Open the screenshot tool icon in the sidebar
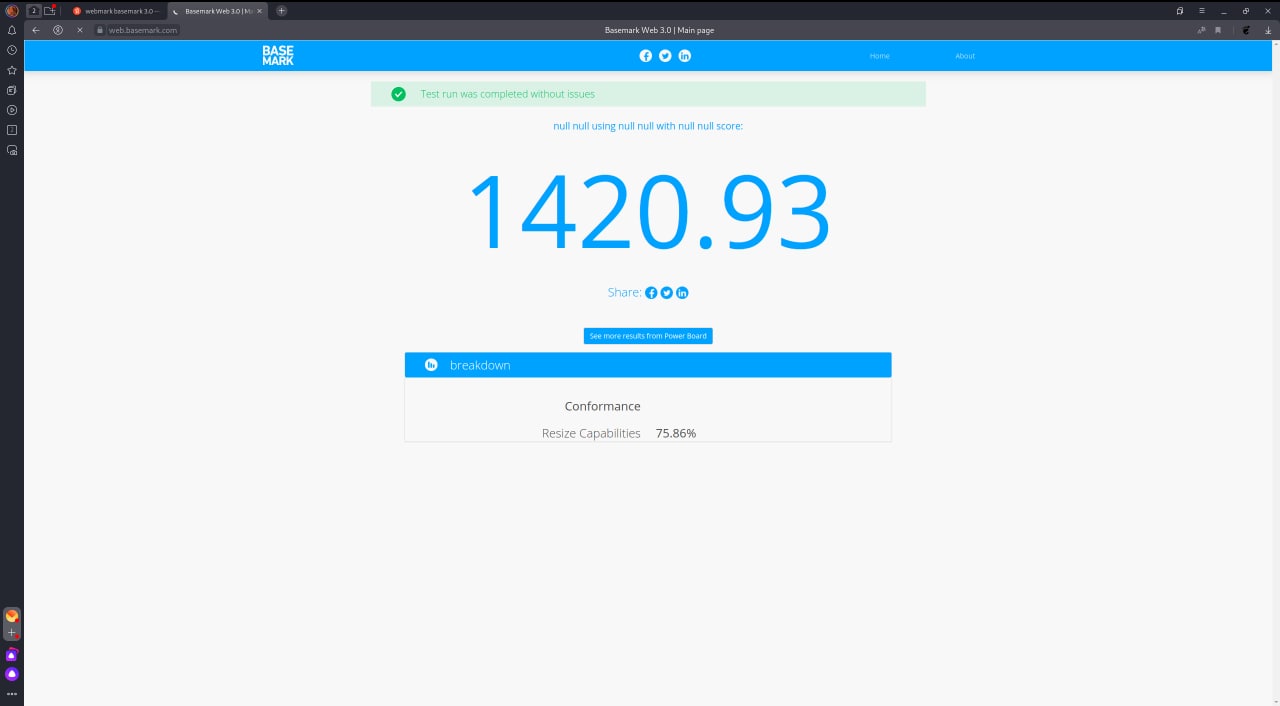Screen dimensions: 1280x706 click(x=12, y=150)
